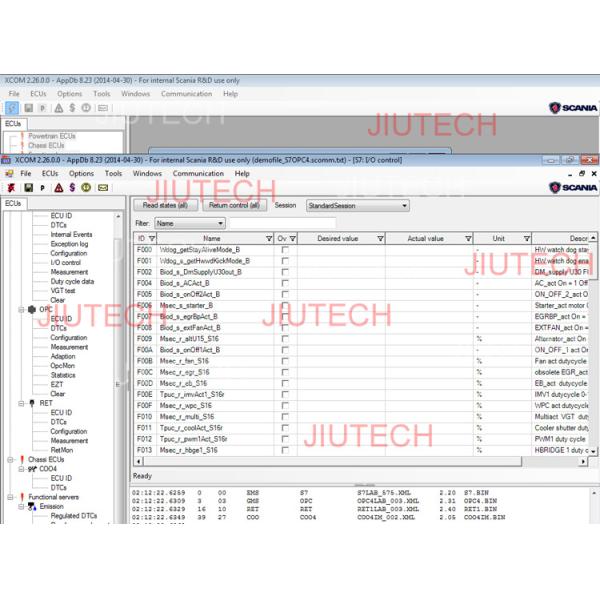Enable Ov checkbox for Msec_r_fan_S16

tap(285, 360)
